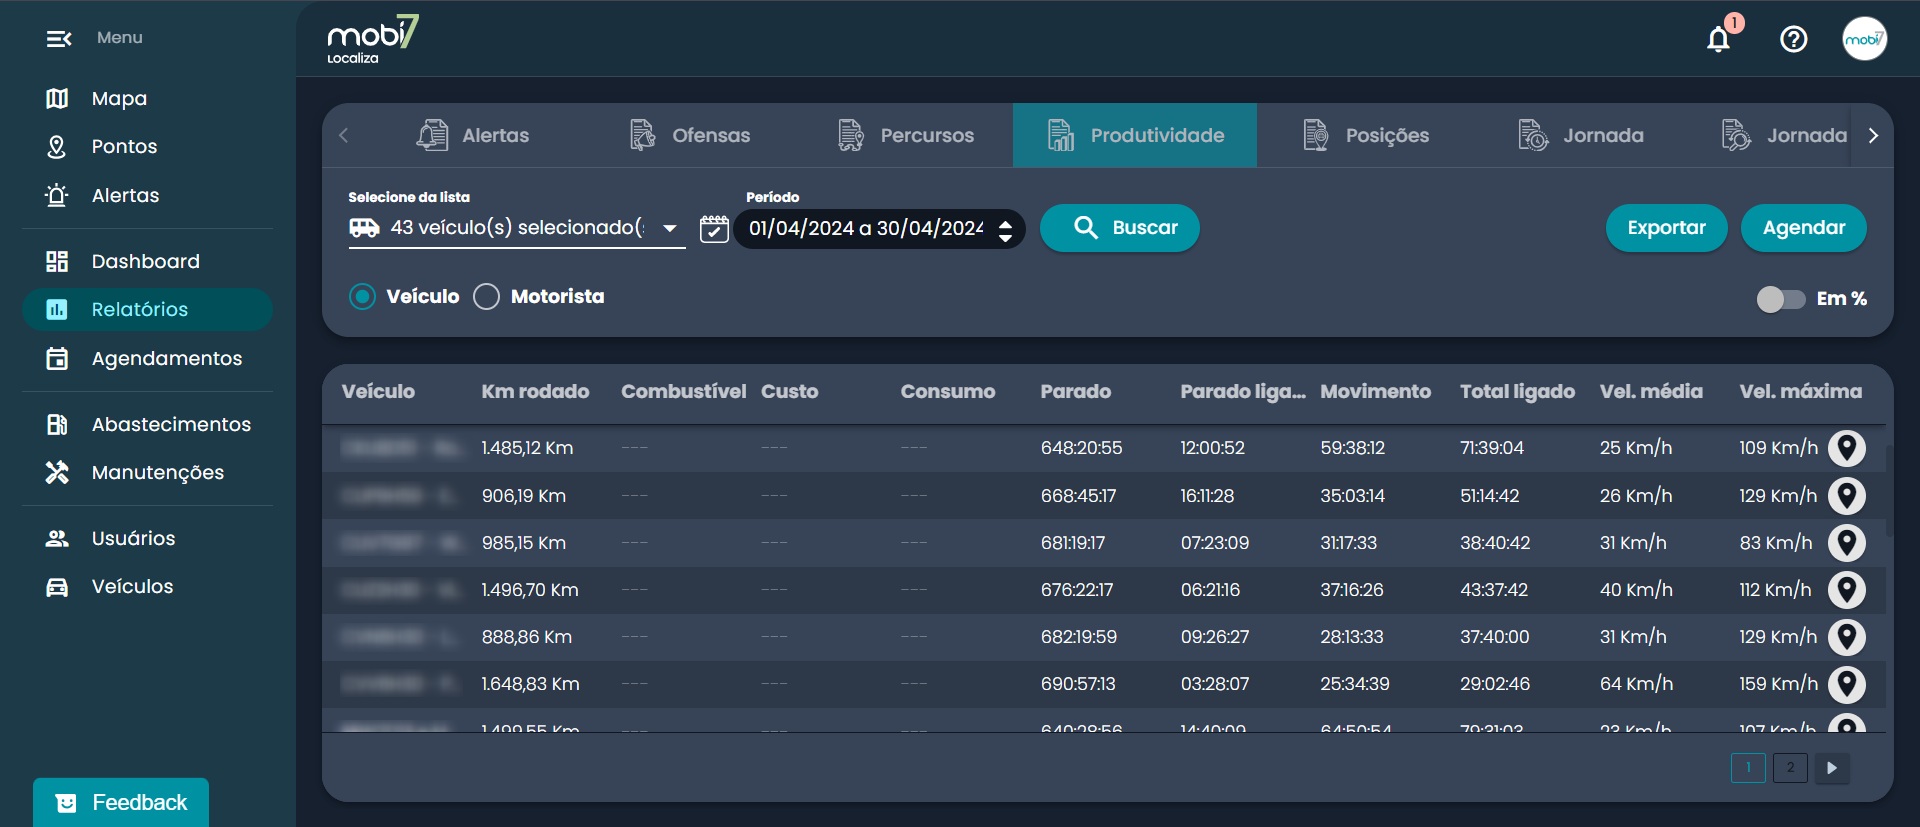Click the notification bell icon
Viewport: 1920px width, 827px height.
coord(1718,39)
